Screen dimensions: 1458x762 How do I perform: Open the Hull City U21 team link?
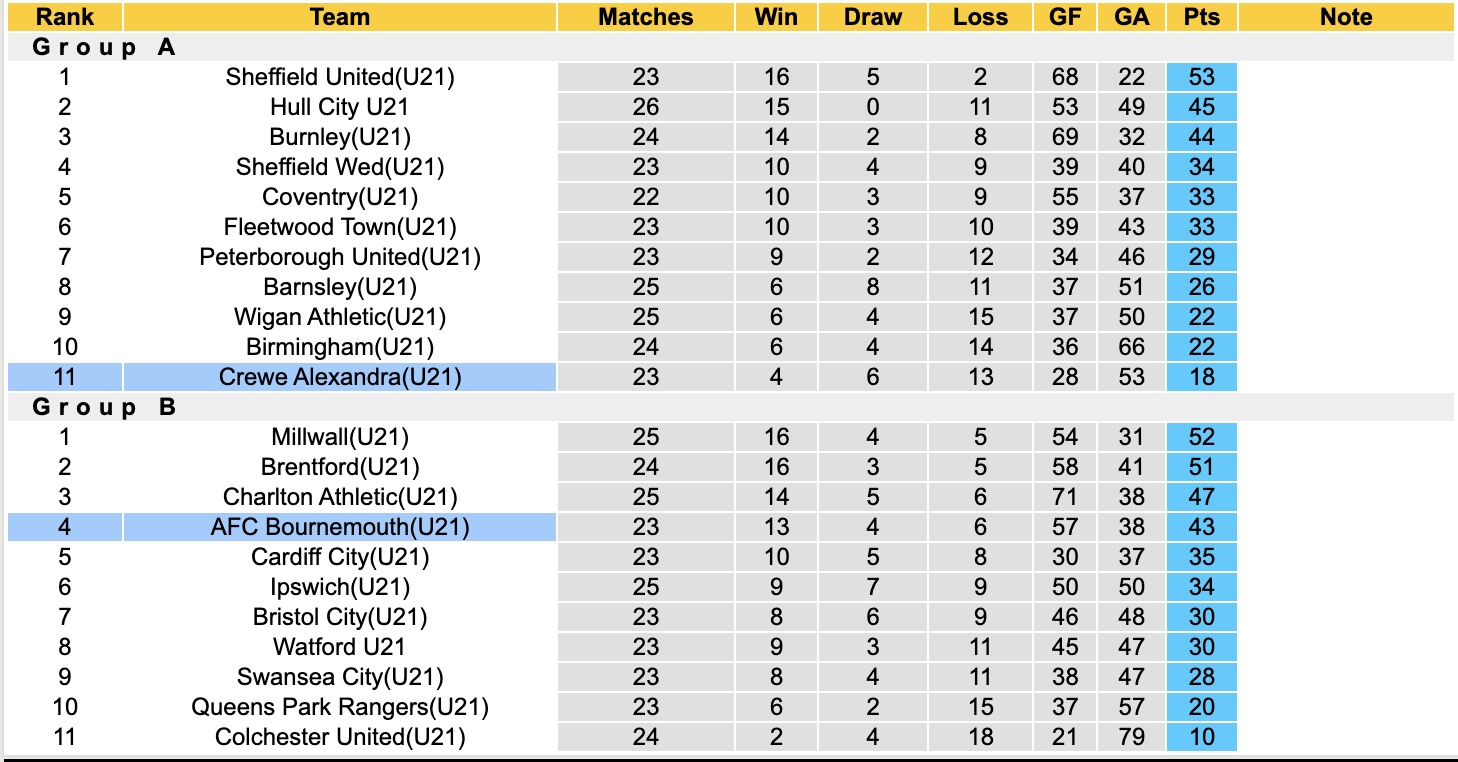340,107
